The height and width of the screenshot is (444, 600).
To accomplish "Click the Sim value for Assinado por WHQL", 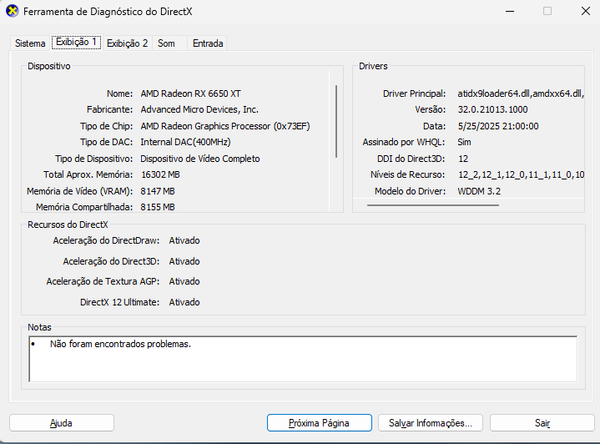I will tap(464, 142).
